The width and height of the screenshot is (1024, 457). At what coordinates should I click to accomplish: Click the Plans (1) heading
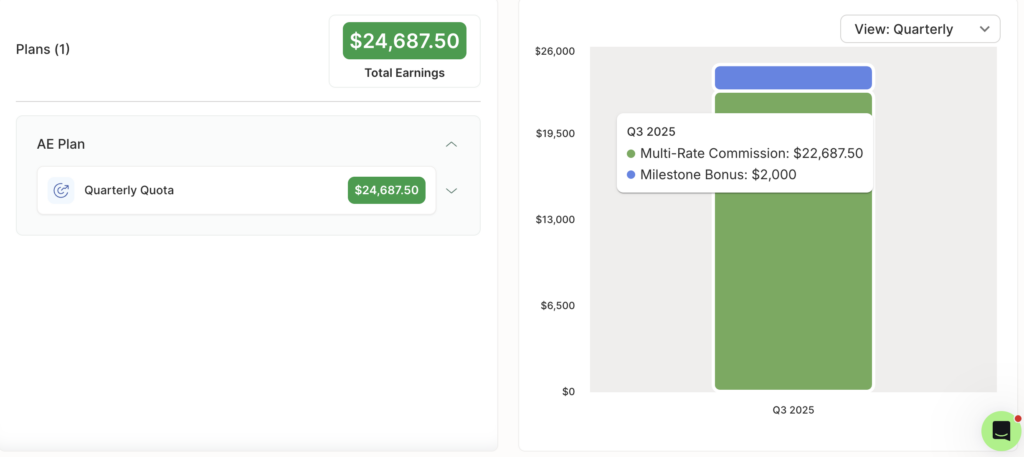[42, 50]
